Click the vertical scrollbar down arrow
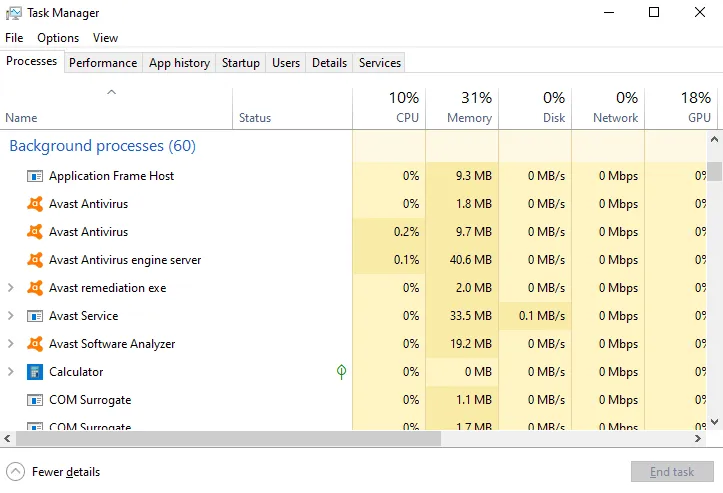 (x=714, y=422)
